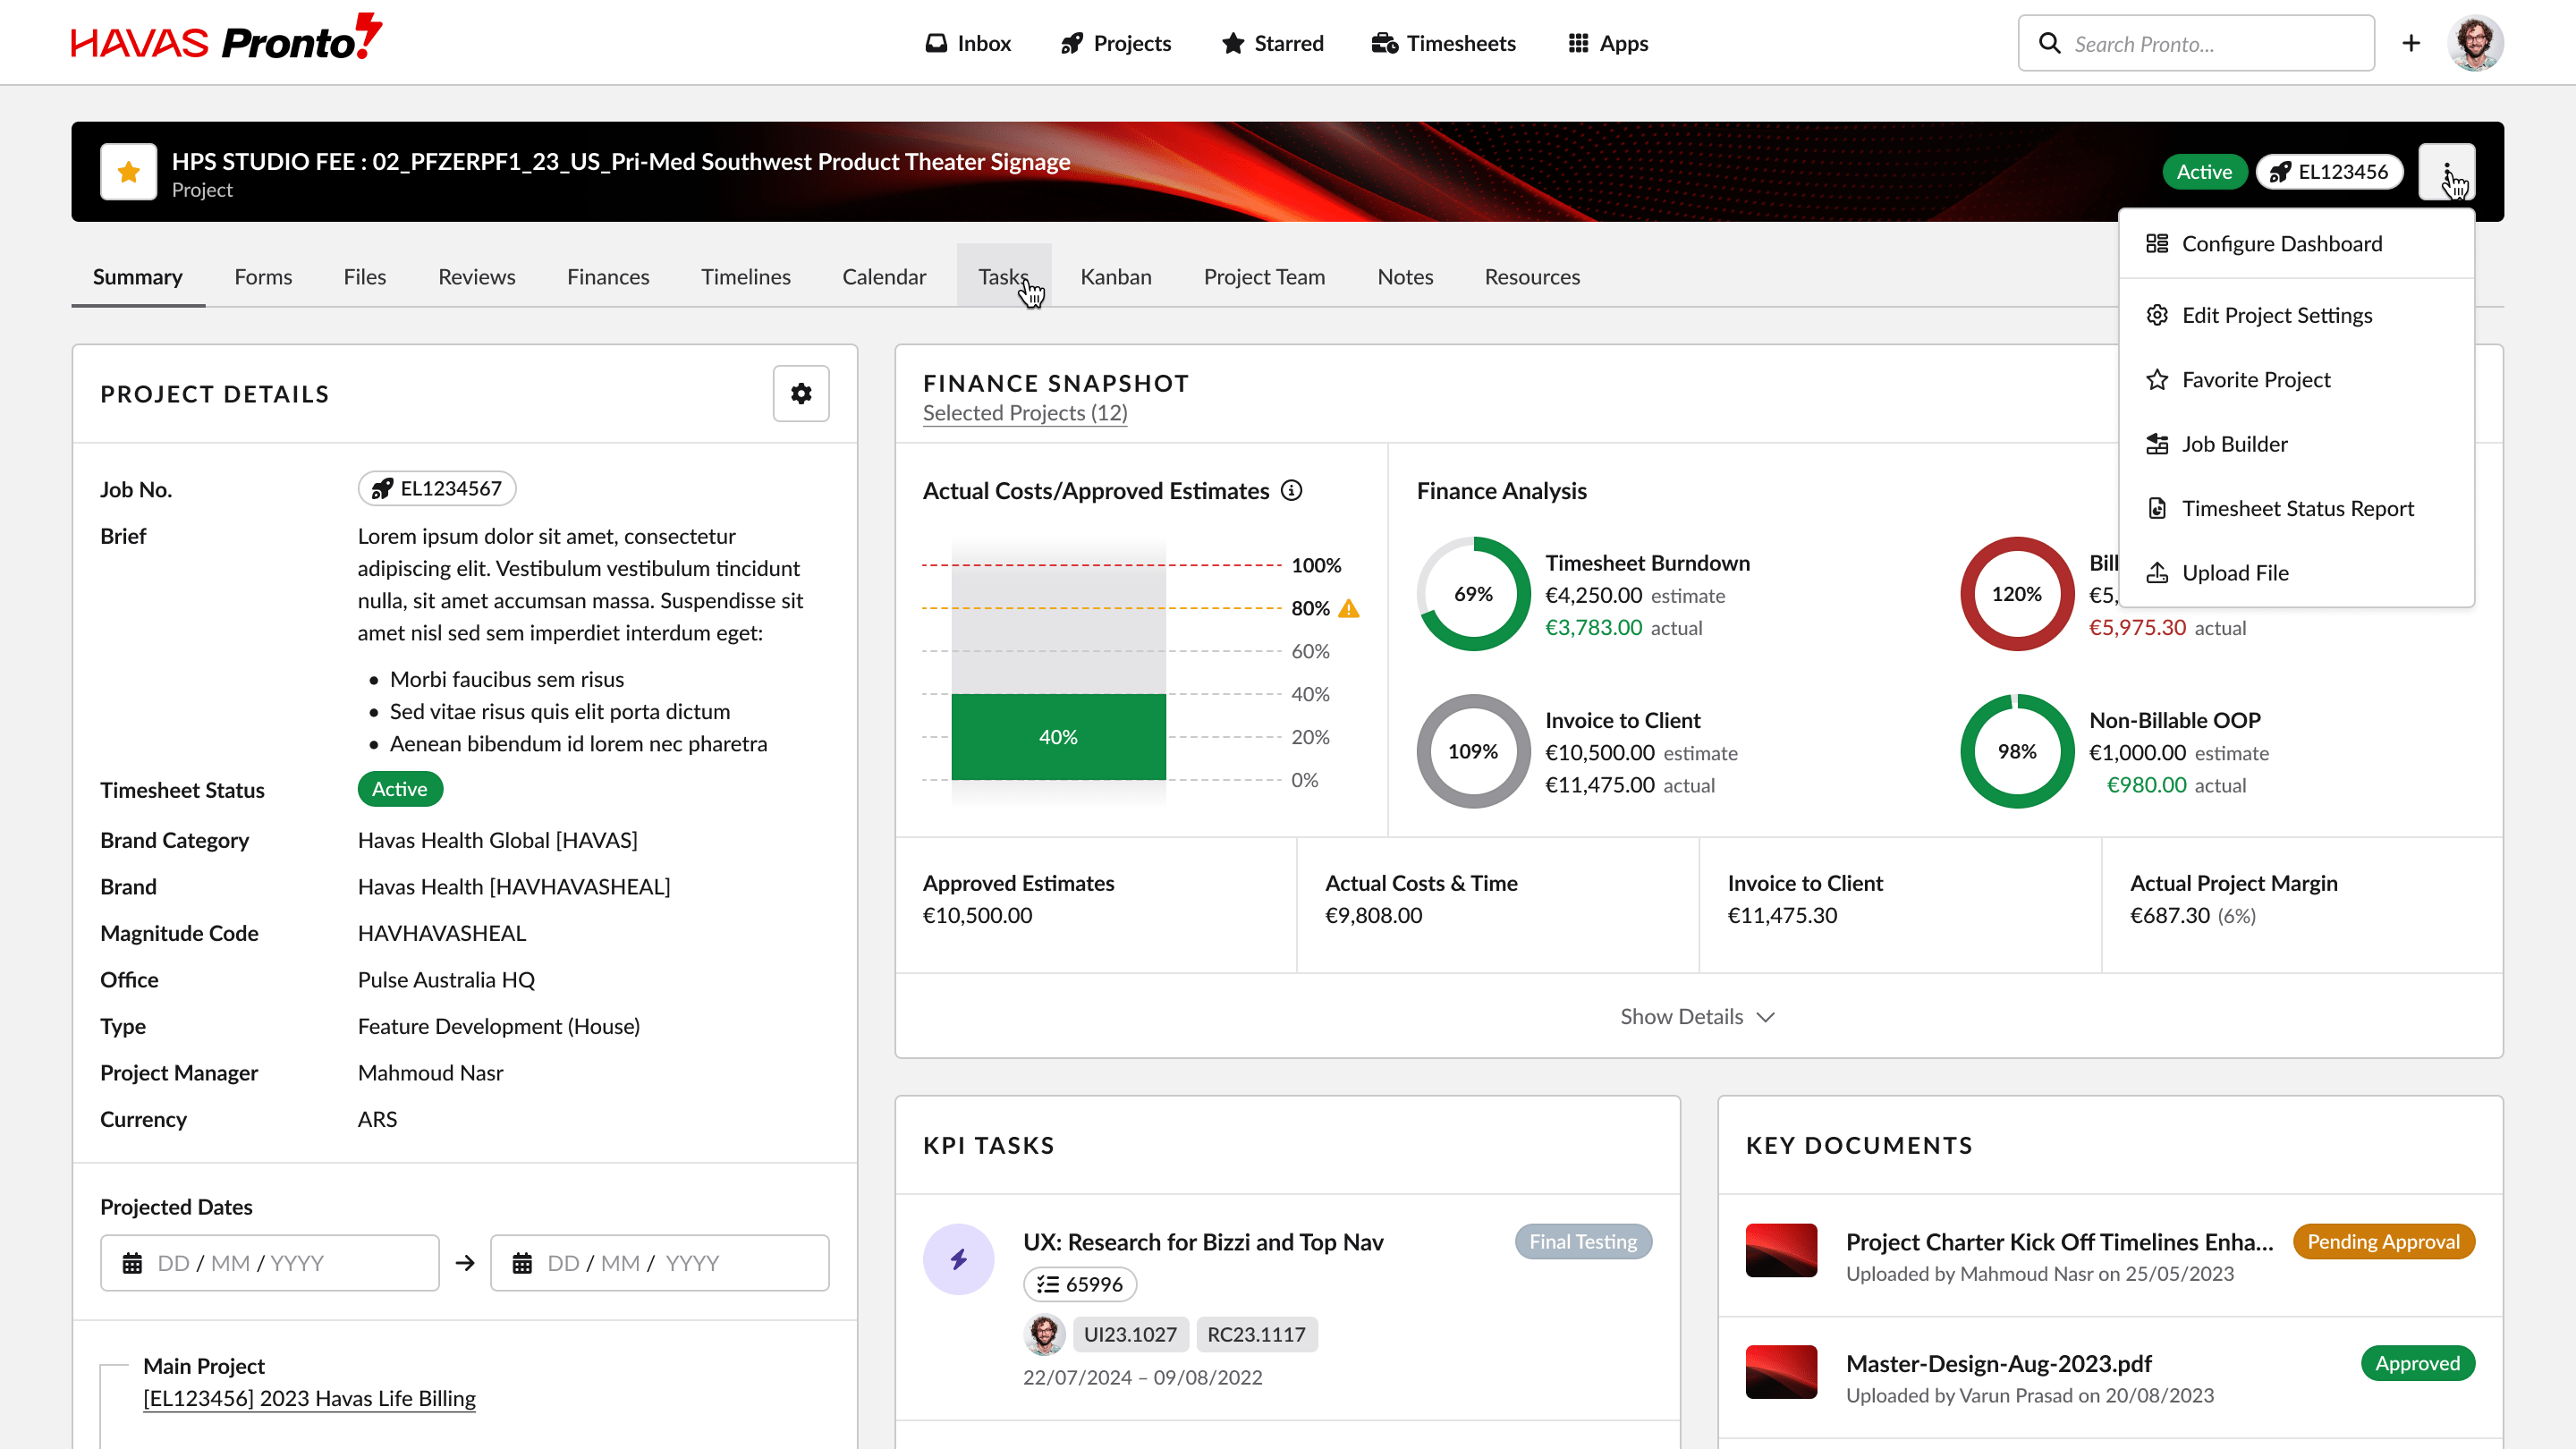This screenshot has height=1449, width=2576.
Task: Open UX: Research for Bizzi and Top Nav
Action: tap(1203, 1242)
